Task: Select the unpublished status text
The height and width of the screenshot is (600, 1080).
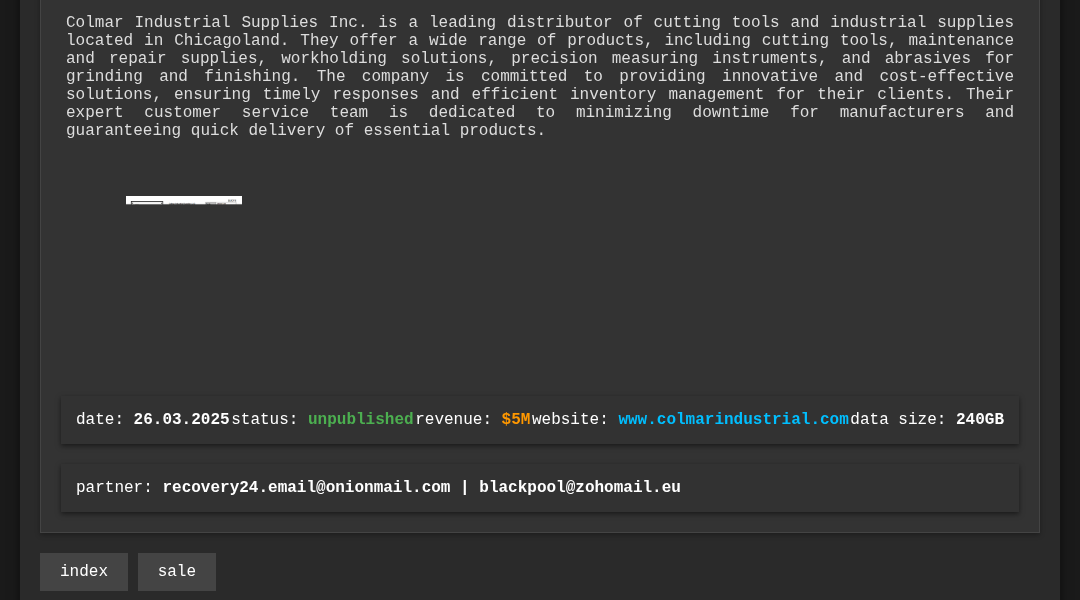Action: point(360,420)
